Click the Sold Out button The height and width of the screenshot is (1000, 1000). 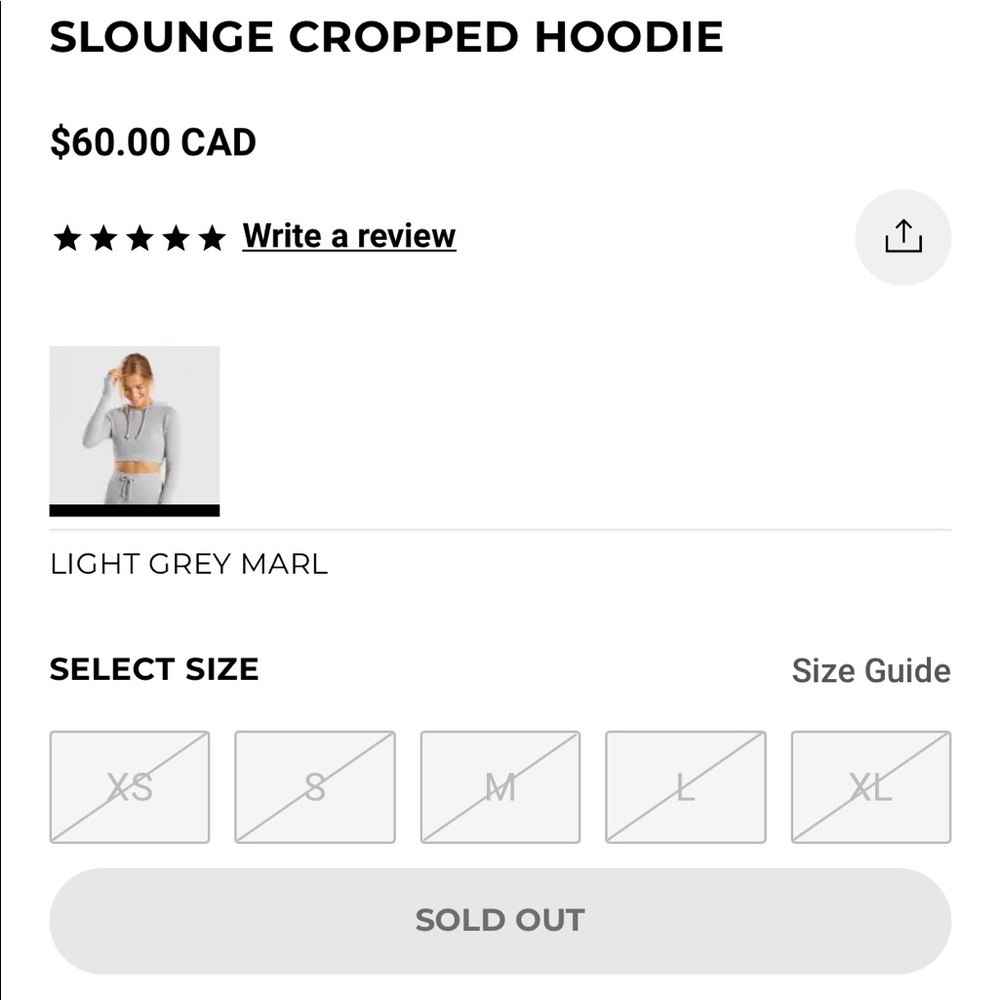500,920
